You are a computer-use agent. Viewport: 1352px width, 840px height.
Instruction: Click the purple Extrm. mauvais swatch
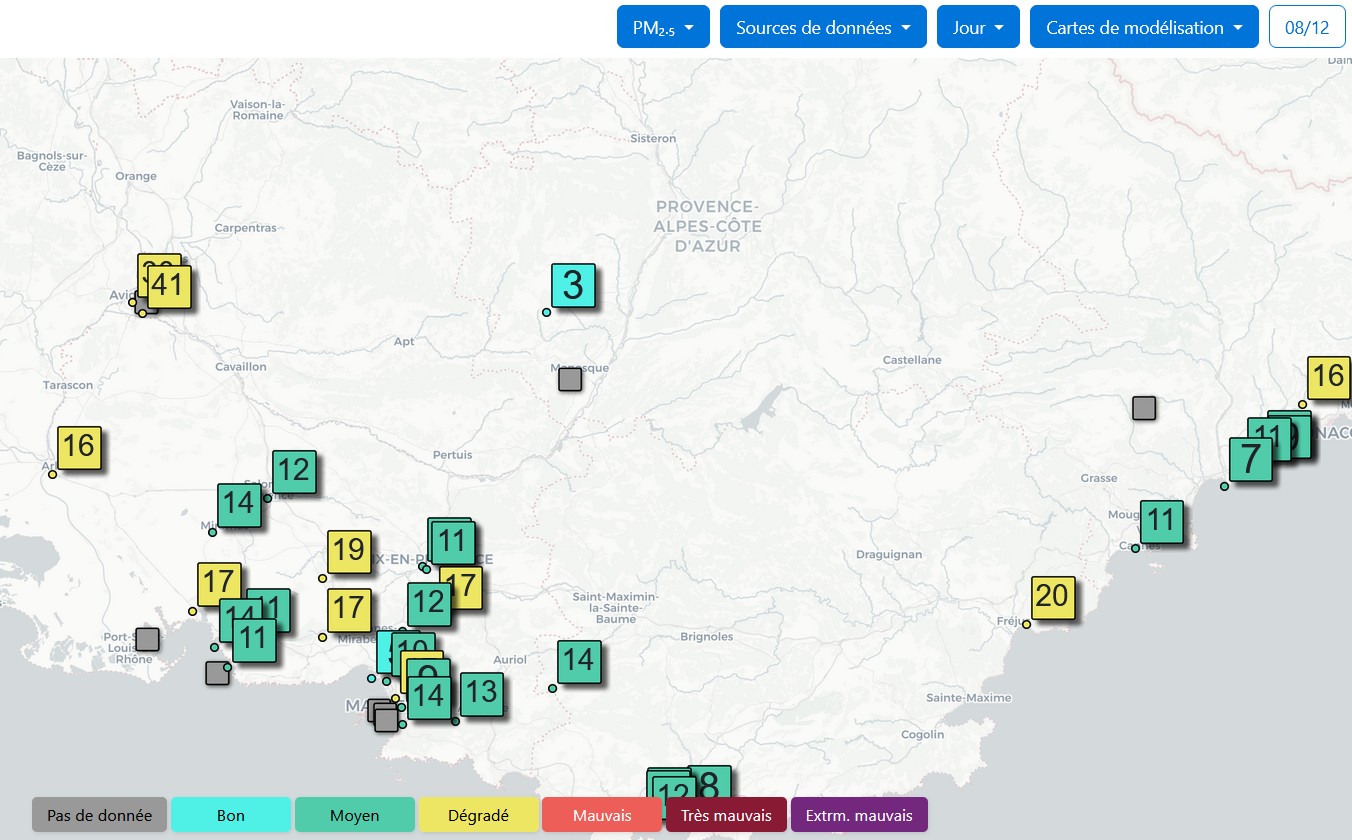coord(859,815)
